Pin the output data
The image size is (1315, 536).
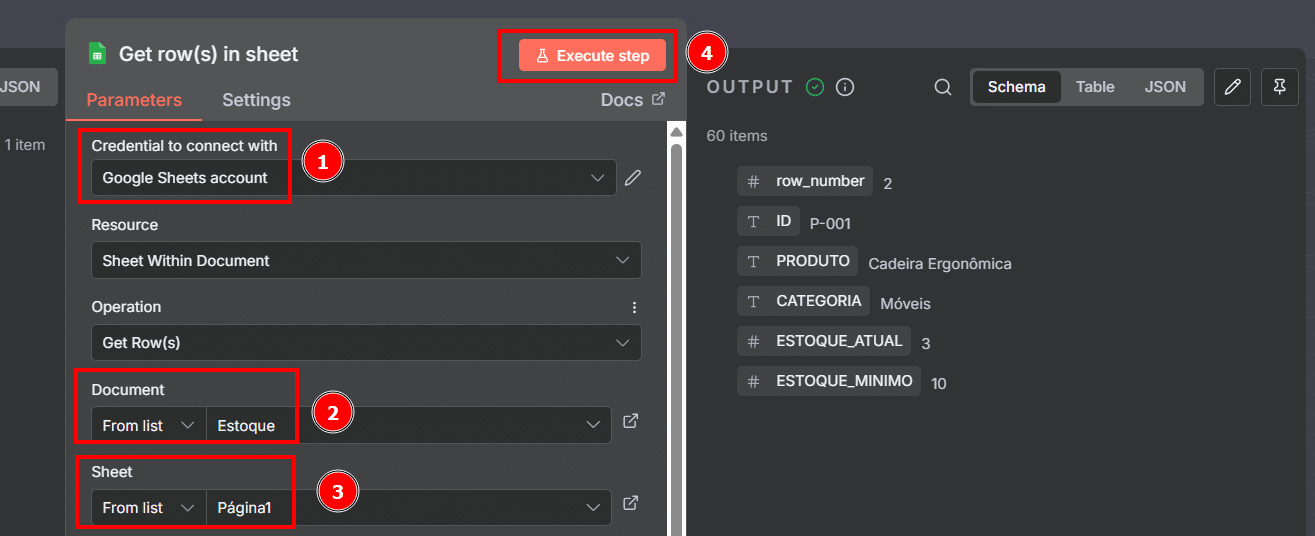tap(1279, 87)
